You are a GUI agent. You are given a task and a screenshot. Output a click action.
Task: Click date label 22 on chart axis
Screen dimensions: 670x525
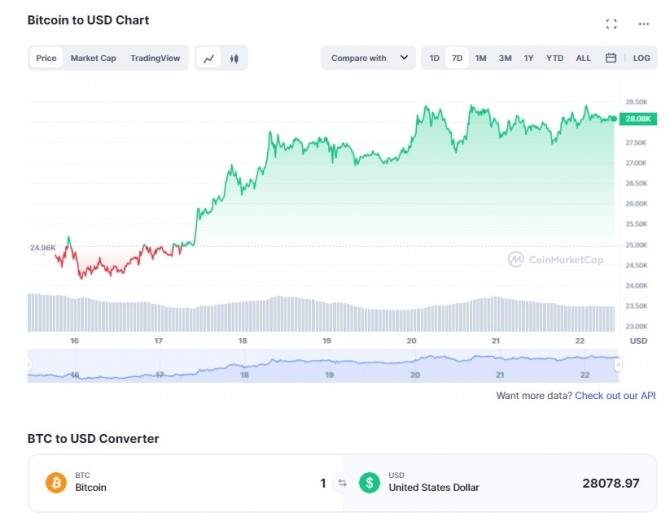pos(579,341)
